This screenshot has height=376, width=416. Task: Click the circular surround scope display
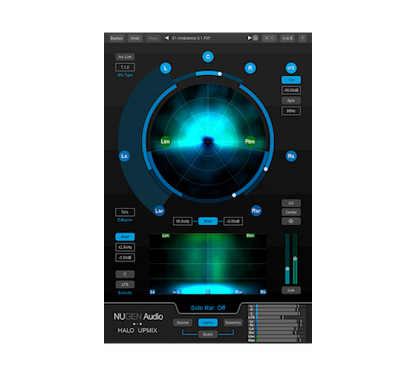[x=208, y=142]
